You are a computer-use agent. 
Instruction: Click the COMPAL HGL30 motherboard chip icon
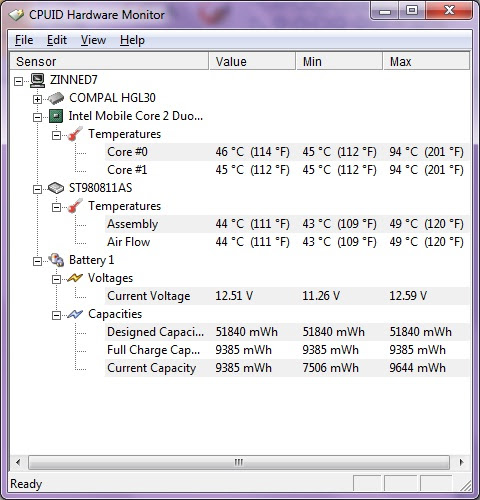[56, 98]
